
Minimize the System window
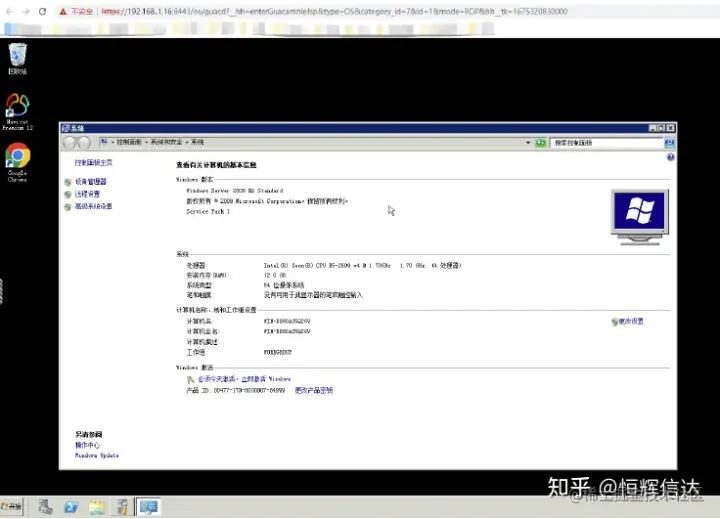point(652,128)
